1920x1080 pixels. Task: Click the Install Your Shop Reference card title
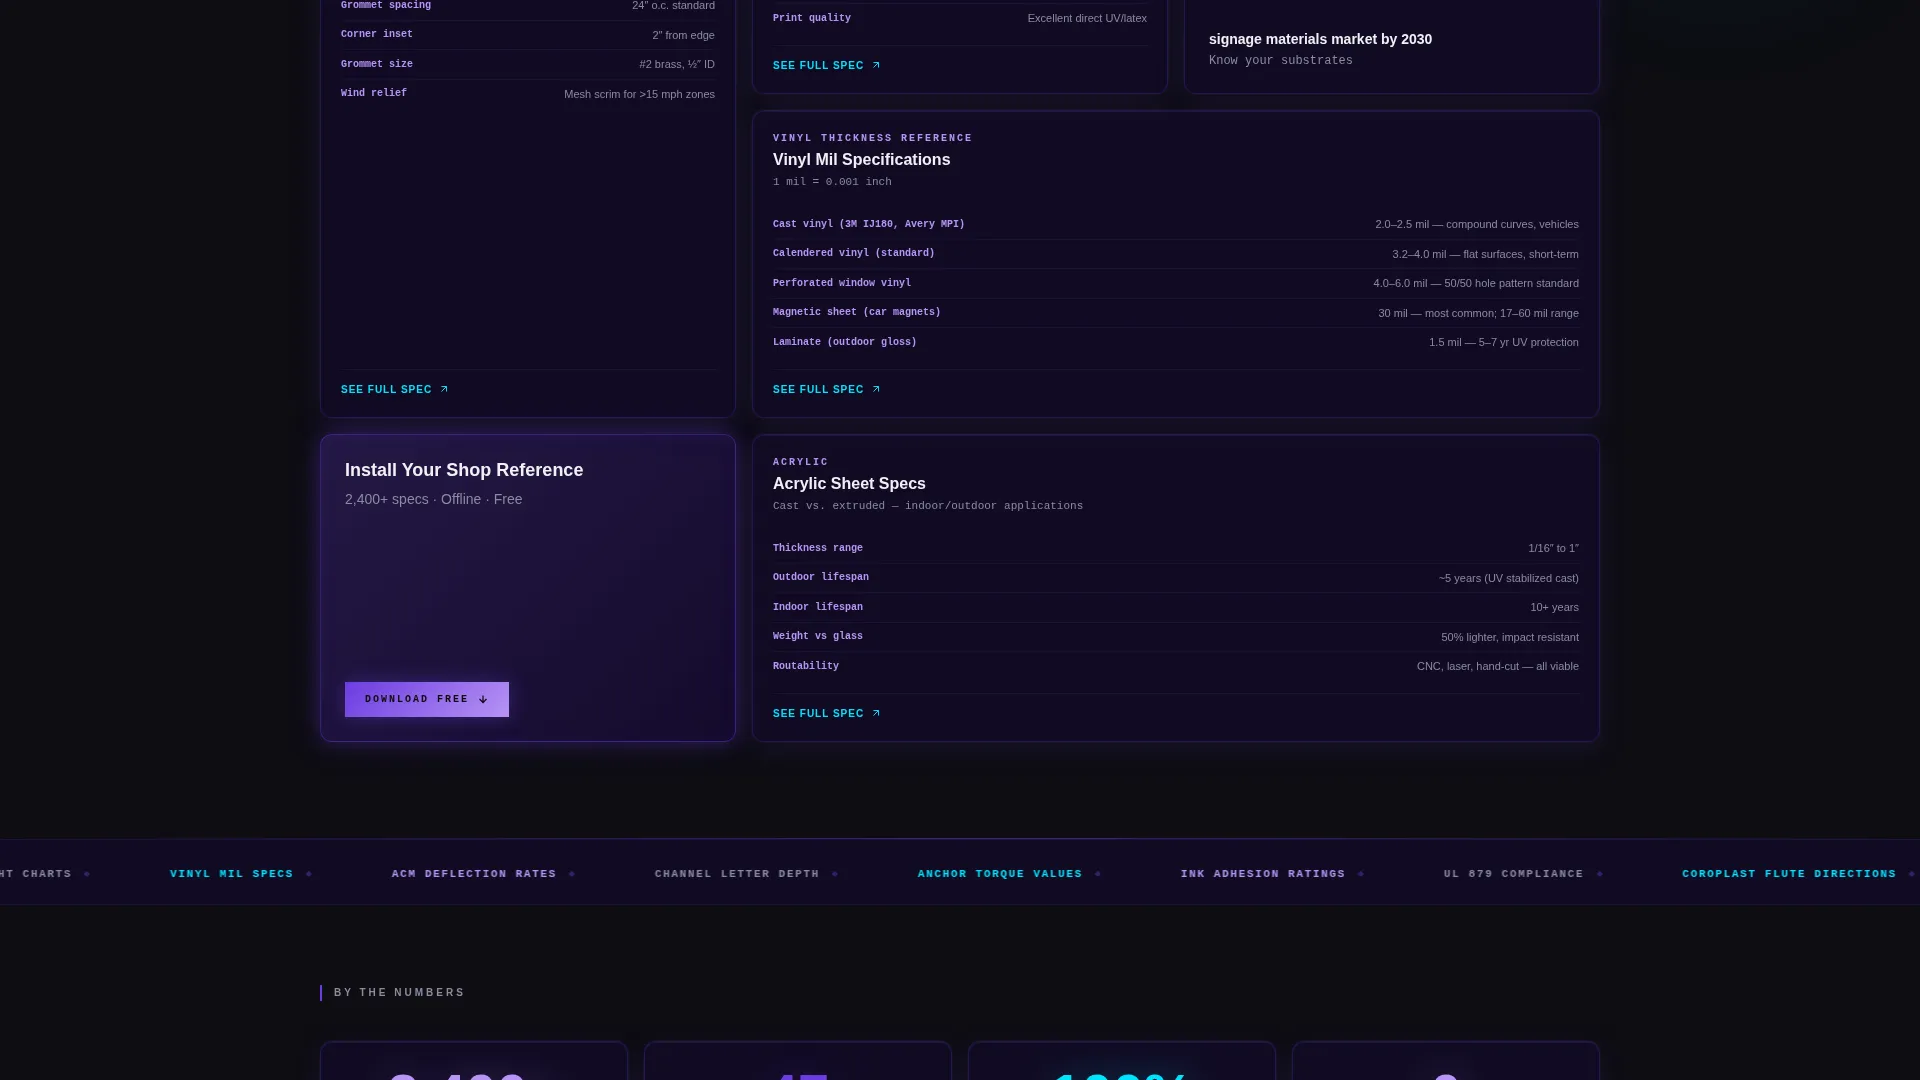click(464, 470)
